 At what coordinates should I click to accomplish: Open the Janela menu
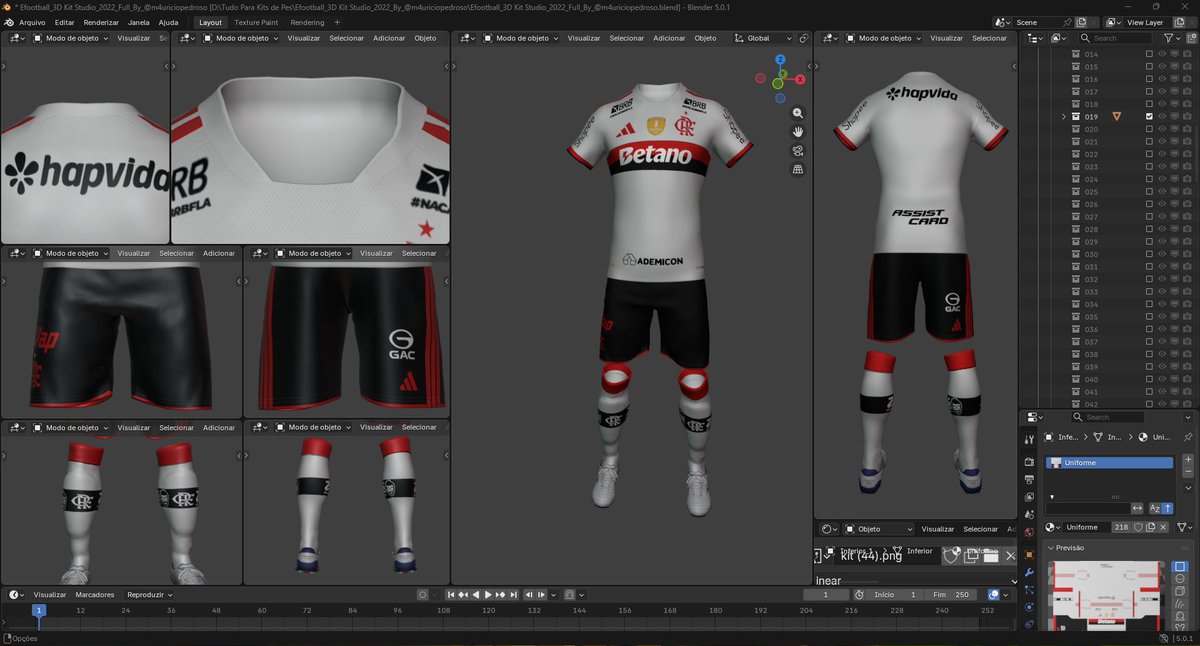tap(139, 22)
